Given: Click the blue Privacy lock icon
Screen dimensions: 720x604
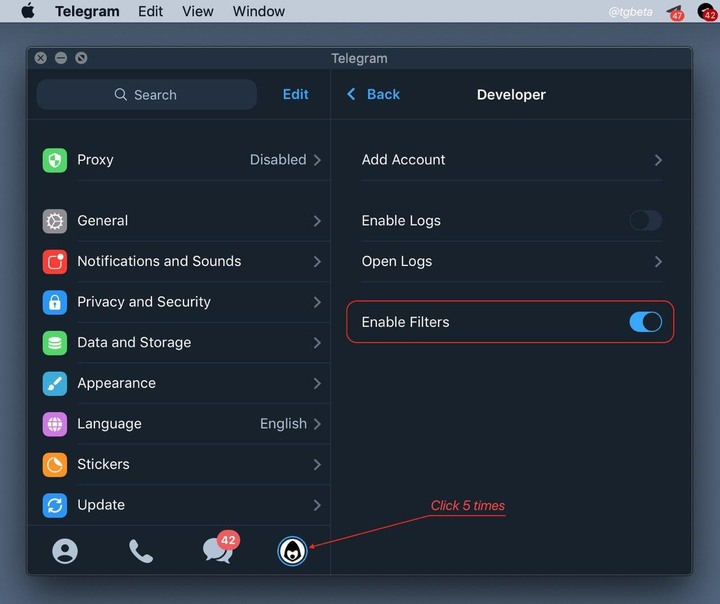Looking at the screenshot, I should coord(55,302).
